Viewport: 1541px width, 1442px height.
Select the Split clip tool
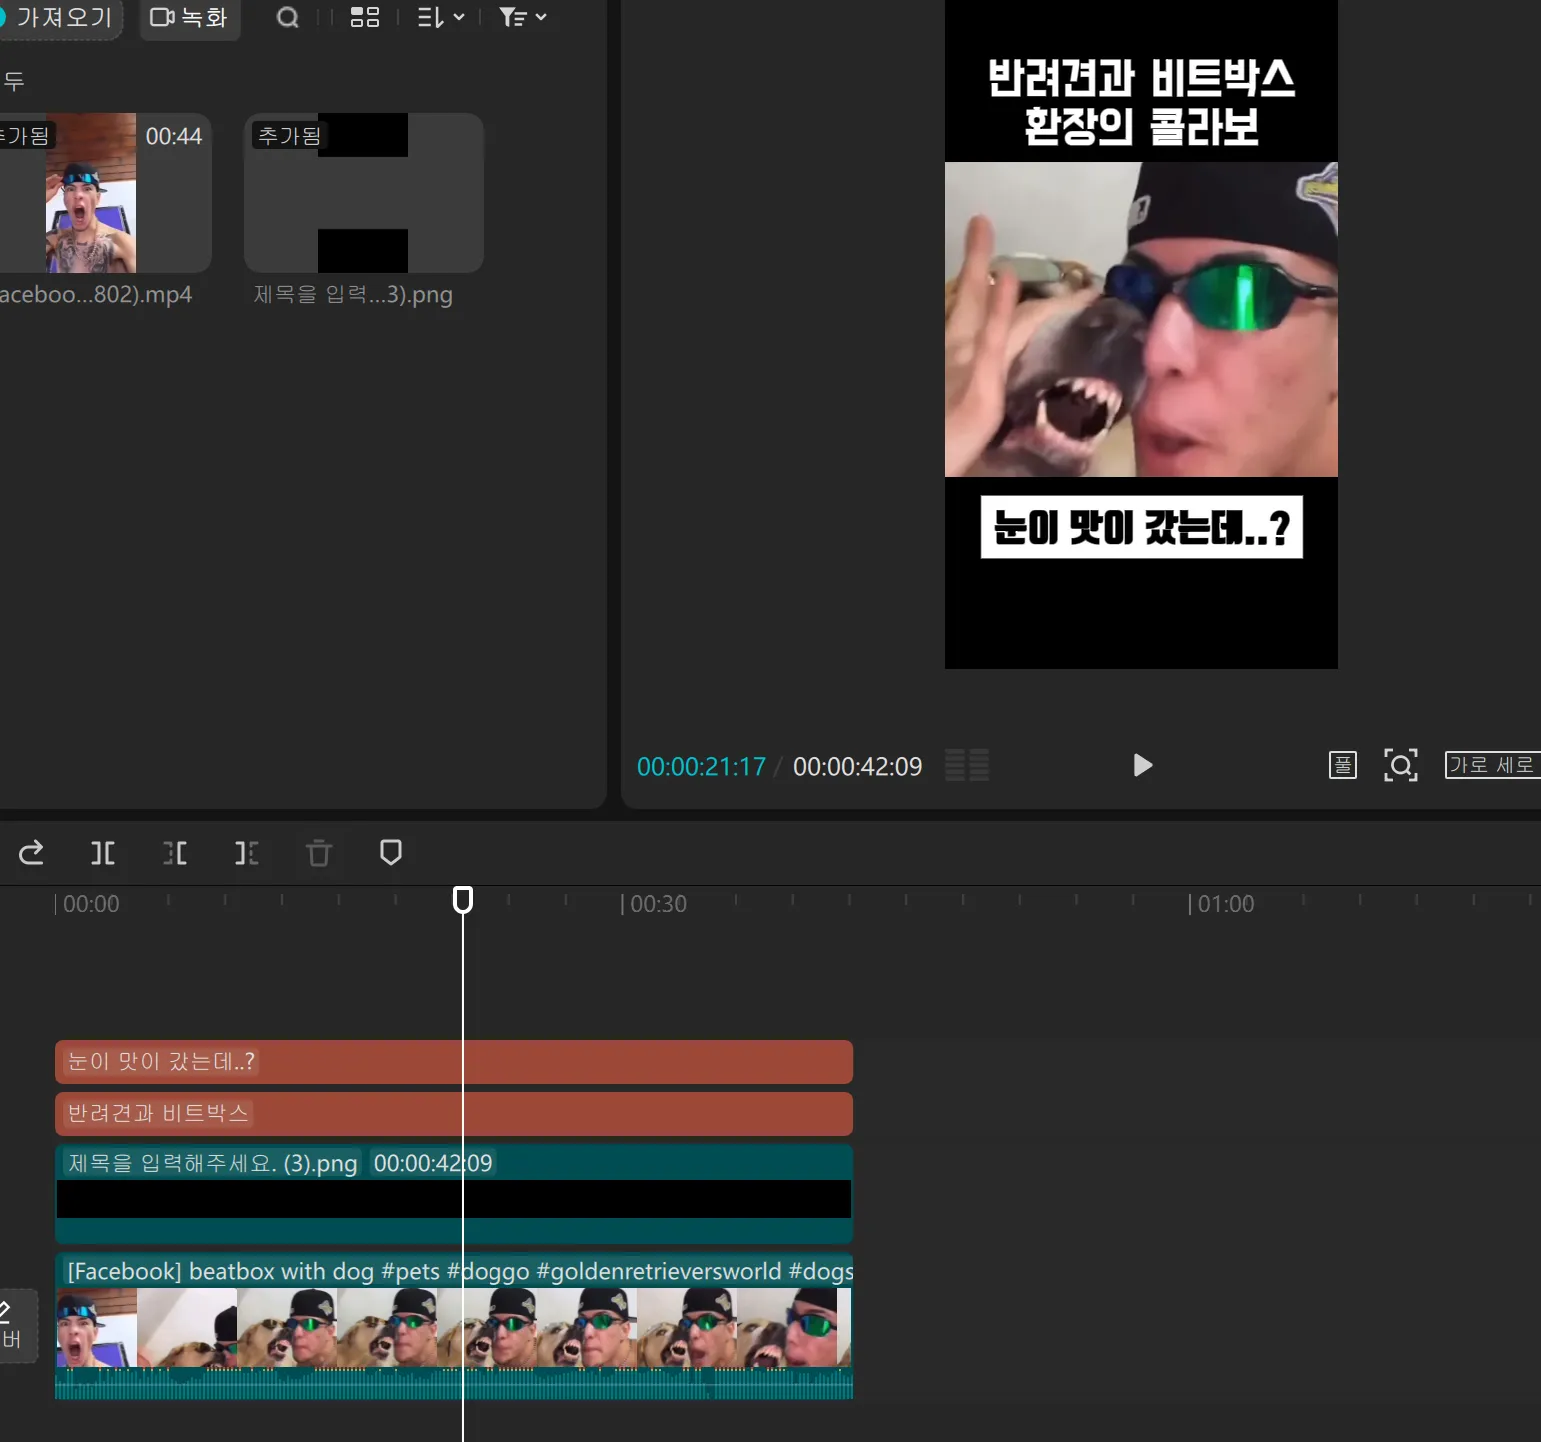pos(103,853)
